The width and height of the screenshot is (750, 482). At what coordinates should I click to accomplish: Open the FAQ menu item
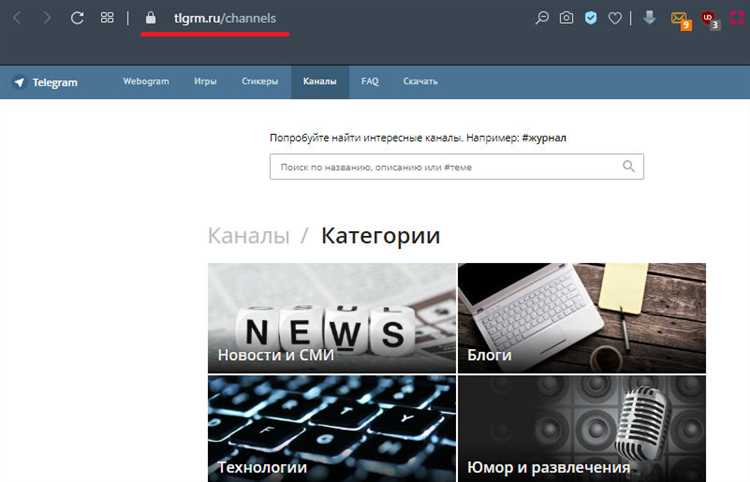click(x=370, y=81)
